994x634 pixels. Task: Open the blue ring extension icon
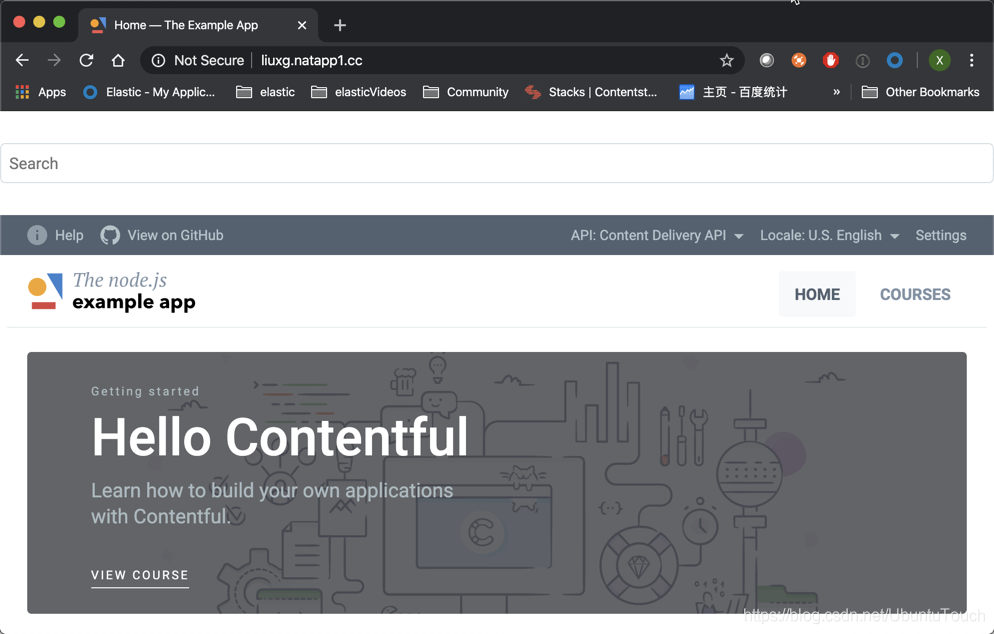(x=894, y=60)
